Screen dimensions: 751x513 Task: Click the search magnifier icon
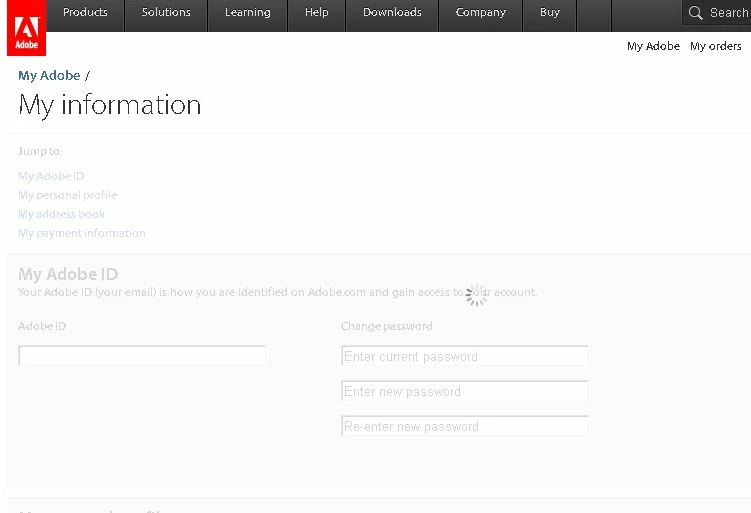(695, 12)
